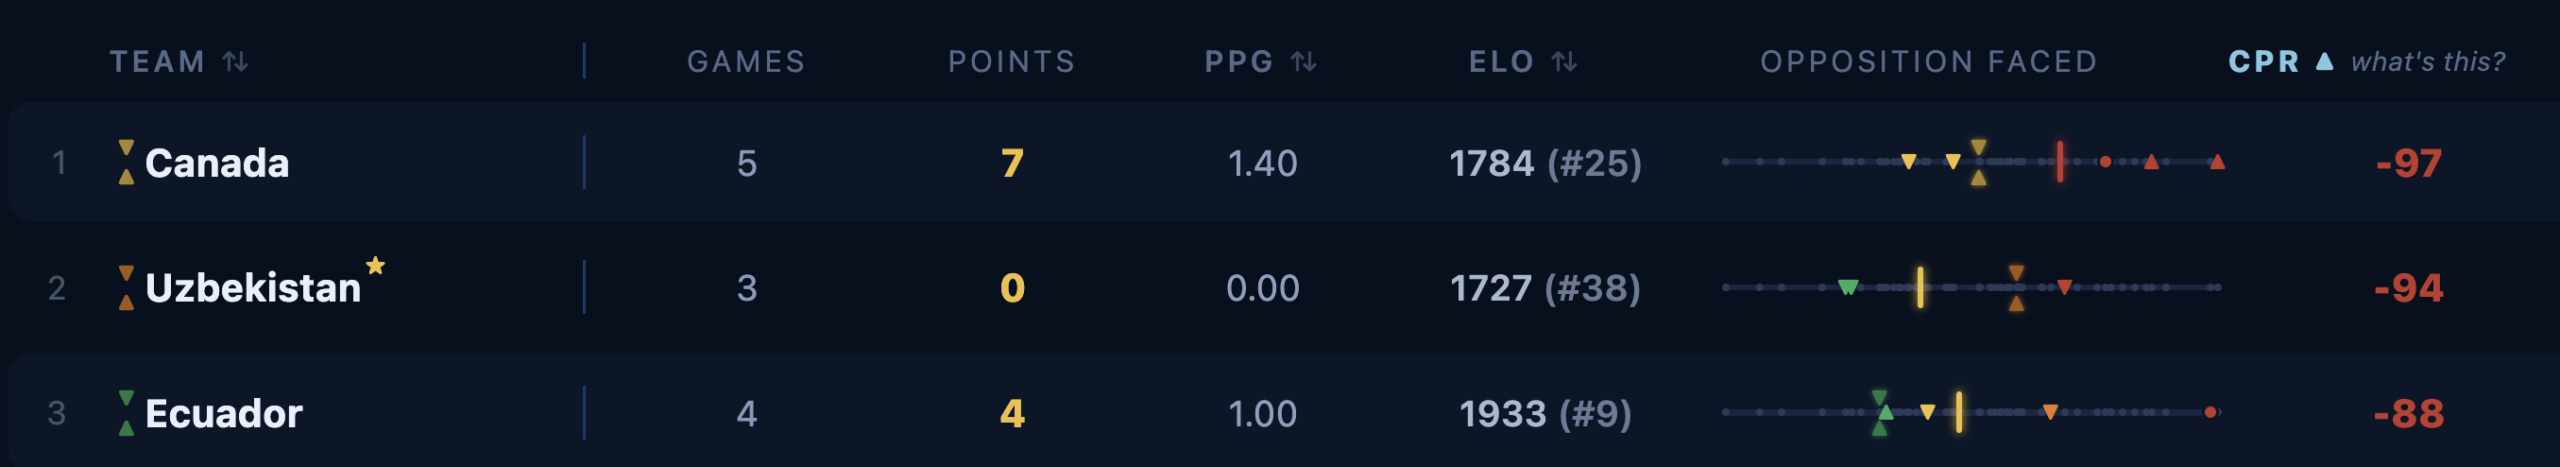
Task: Sort by ELO using arrow icon
Action: pyautogui.click(x=1564, y=62)
